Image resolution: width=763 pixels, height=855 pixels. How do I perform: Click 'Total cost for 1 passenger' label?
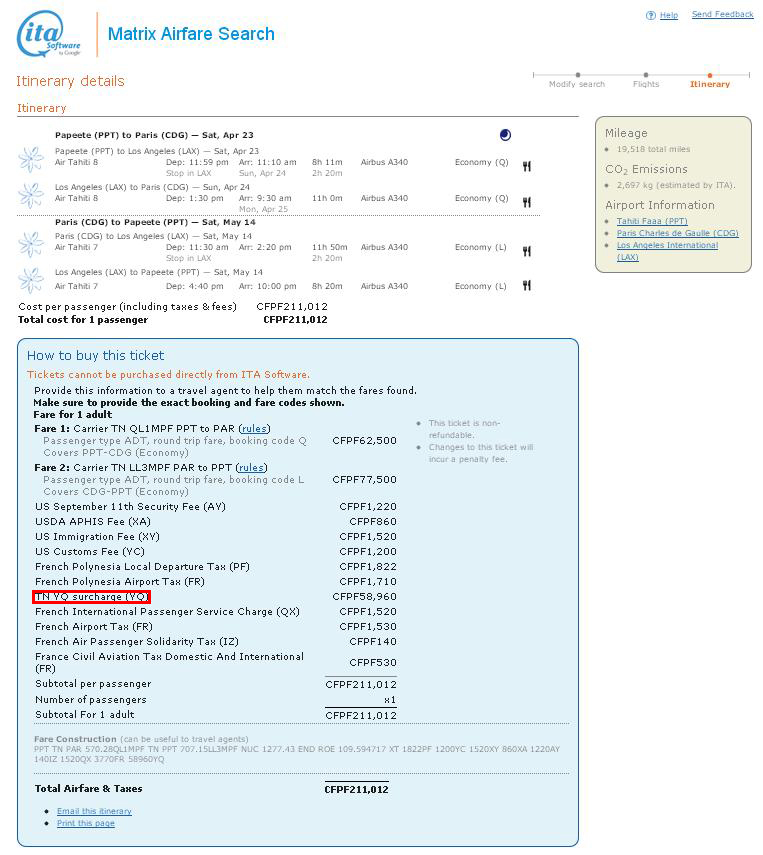[83, 320]
